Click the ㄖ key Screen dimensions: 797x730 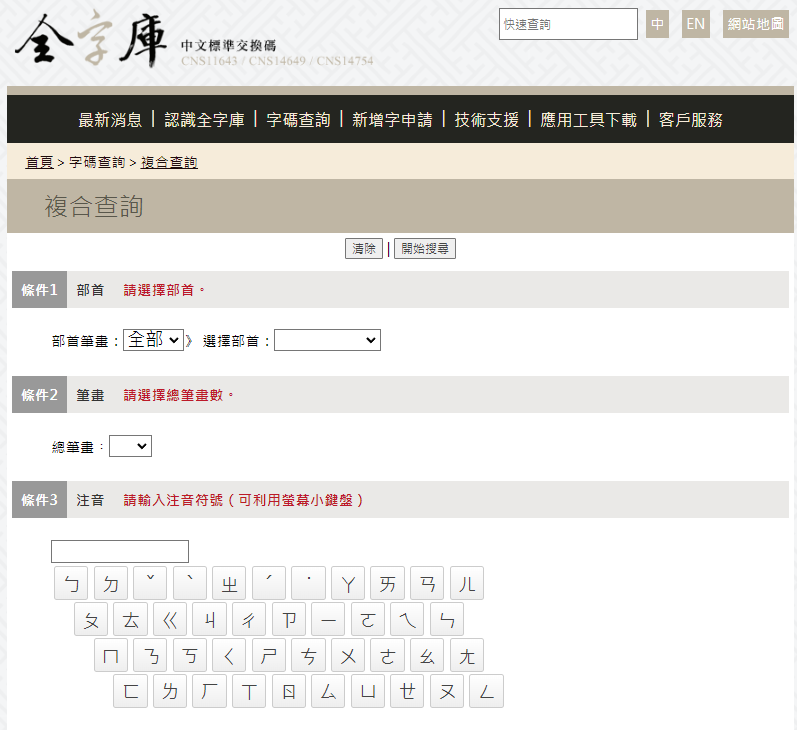(x=289, y=691)
